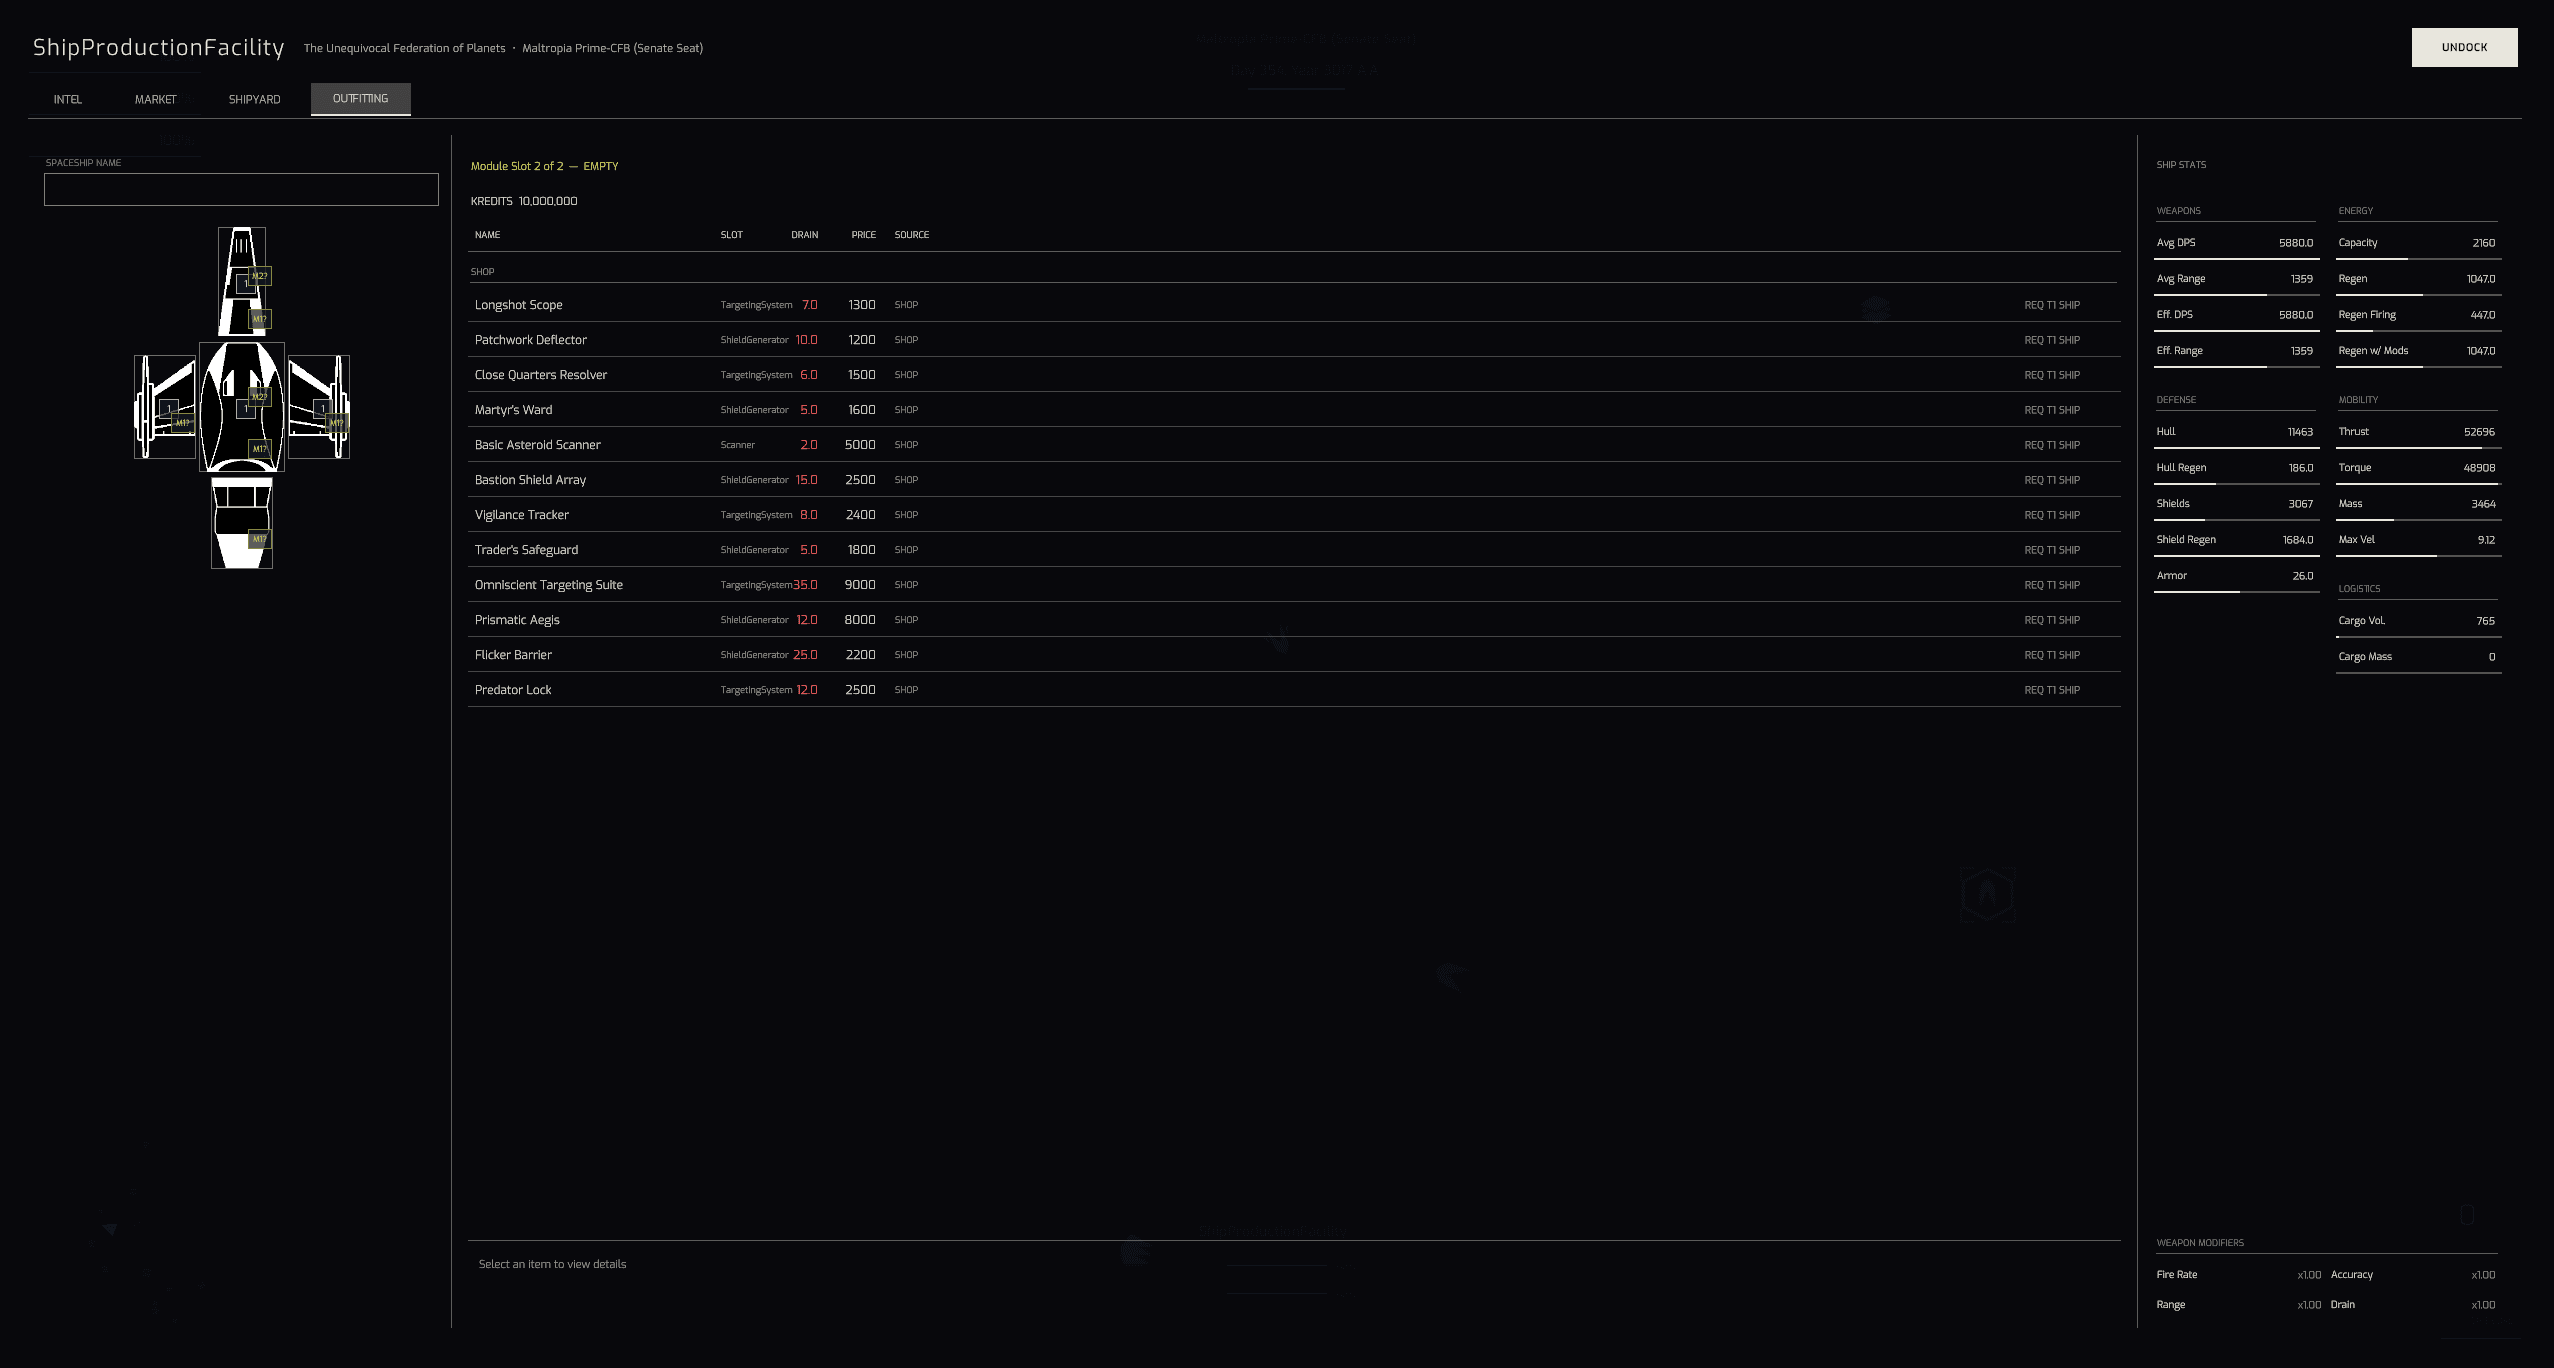Click the lower M1? slot on center hull
This screenshot has width=2554, height=1368.
tap(260, 449)
